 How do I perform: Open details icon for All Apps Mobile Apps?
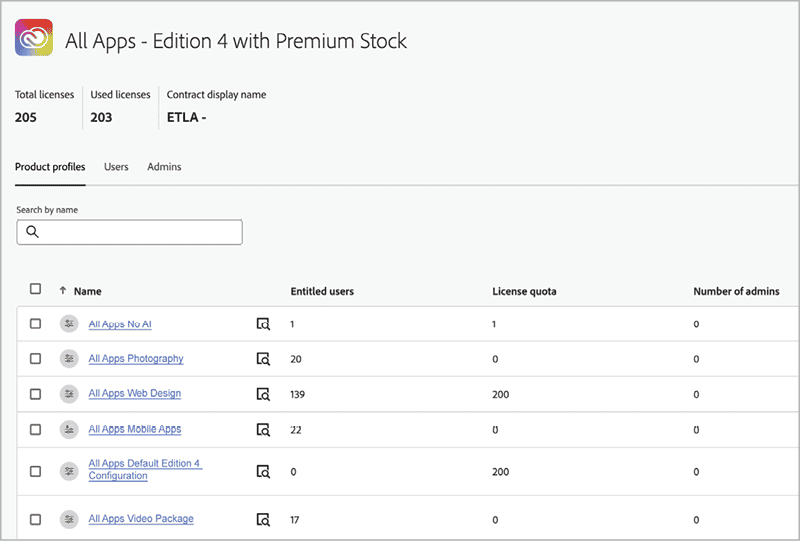click(x=263, y=430)
